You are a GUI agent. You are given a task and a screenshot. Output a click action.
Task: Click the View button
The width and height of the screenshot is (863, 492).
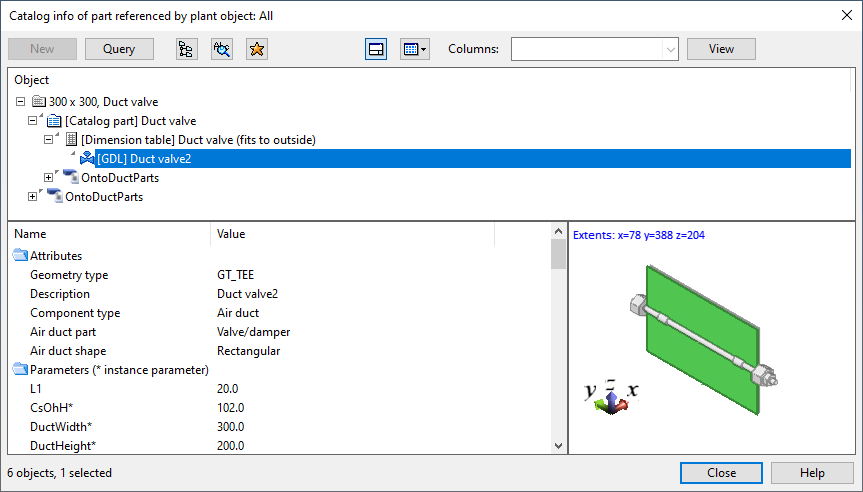click(721, 49)
